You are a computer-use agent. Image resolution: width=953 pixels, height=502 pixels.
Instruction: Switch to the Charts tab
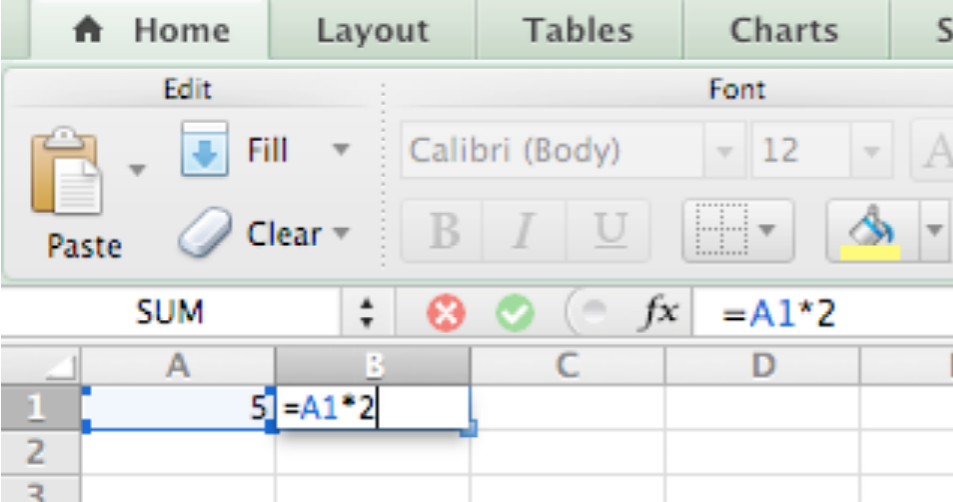pyautogui.click(x=783, y=30)
